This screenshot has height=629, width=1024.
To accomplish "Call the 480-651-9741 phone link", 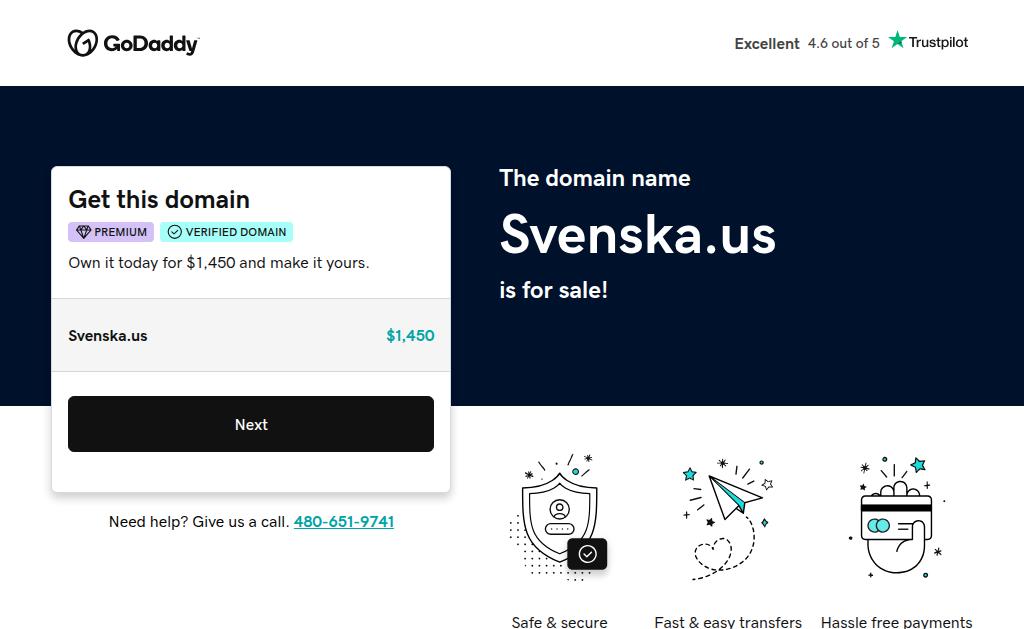I will click(x=344, y=522).
